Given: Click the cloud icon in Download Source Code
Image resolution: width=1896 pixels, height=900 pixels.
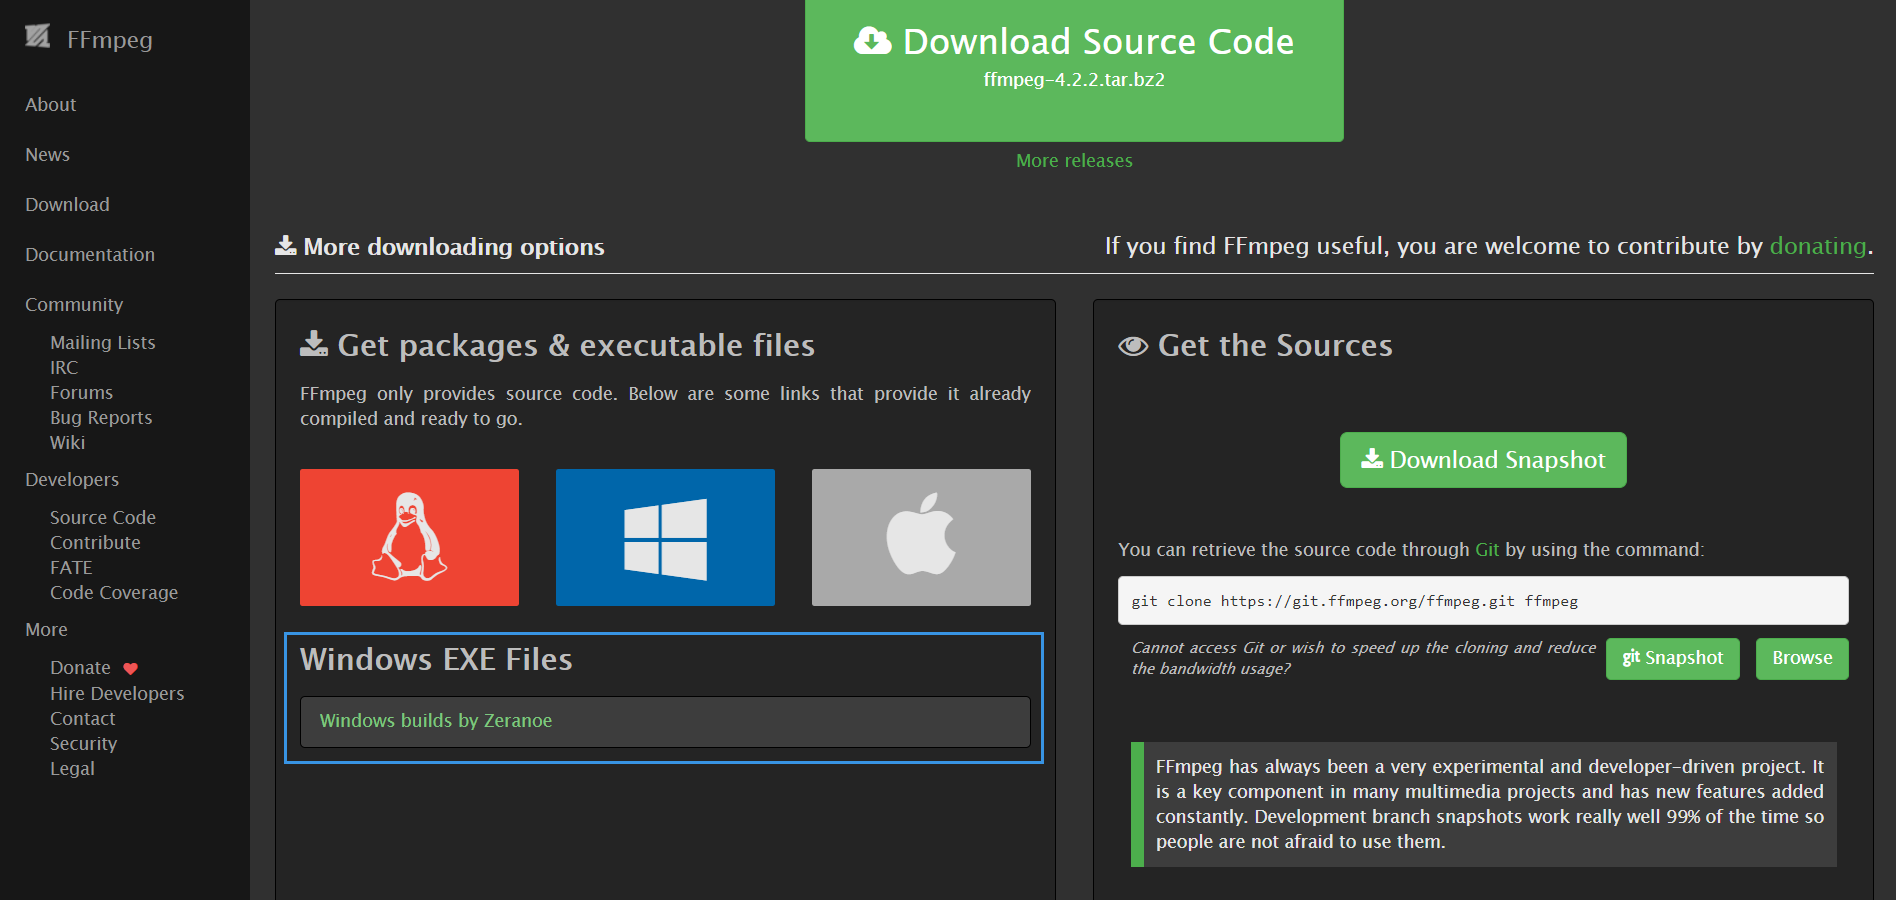Looking at the screenshot, I should (x=872, y=41).
